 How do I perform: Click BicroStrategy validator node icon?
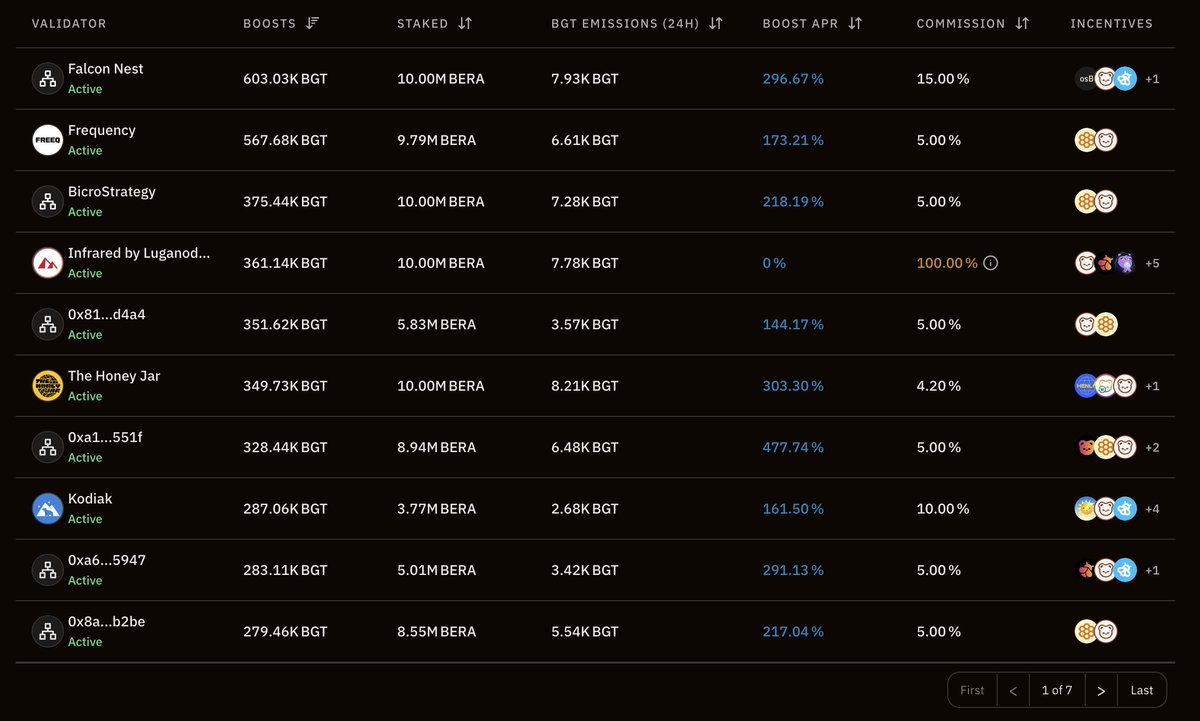47,201
